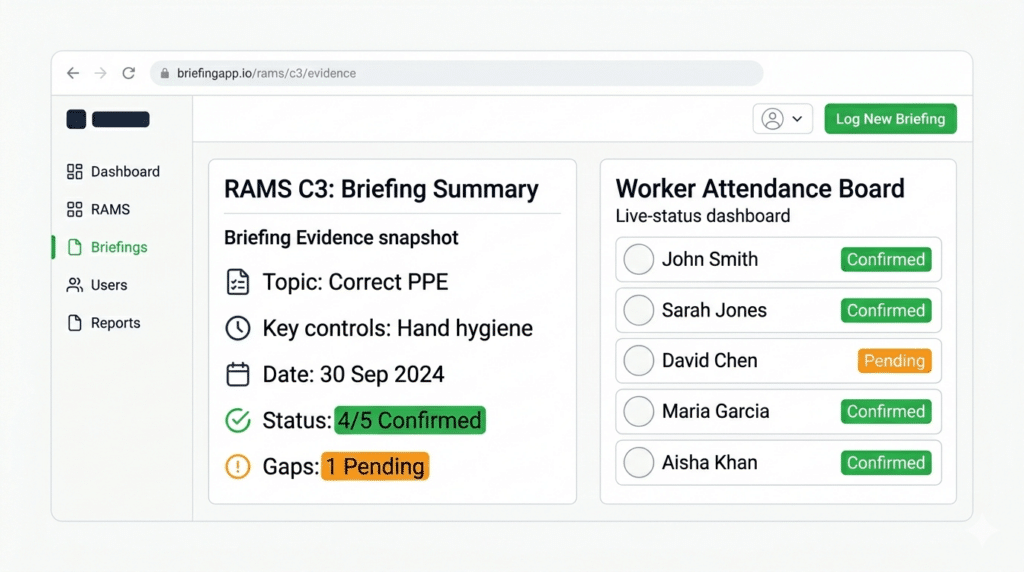This screenshot has height=572, width=1024.
Task: Click David Chen's Pending badge
Action: [x=895, y=360]
